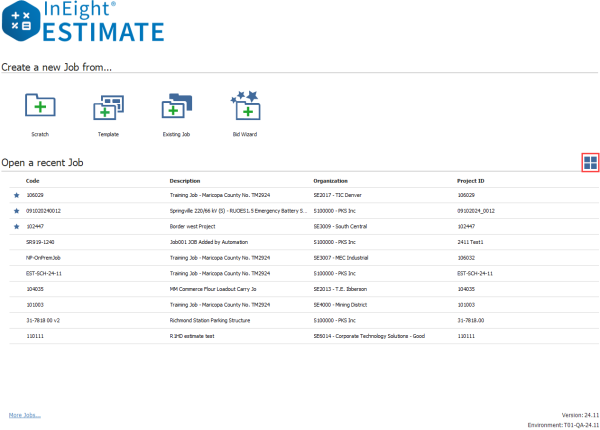Sort by the Project ID column header
600x430 pixels.
point(471,181)
